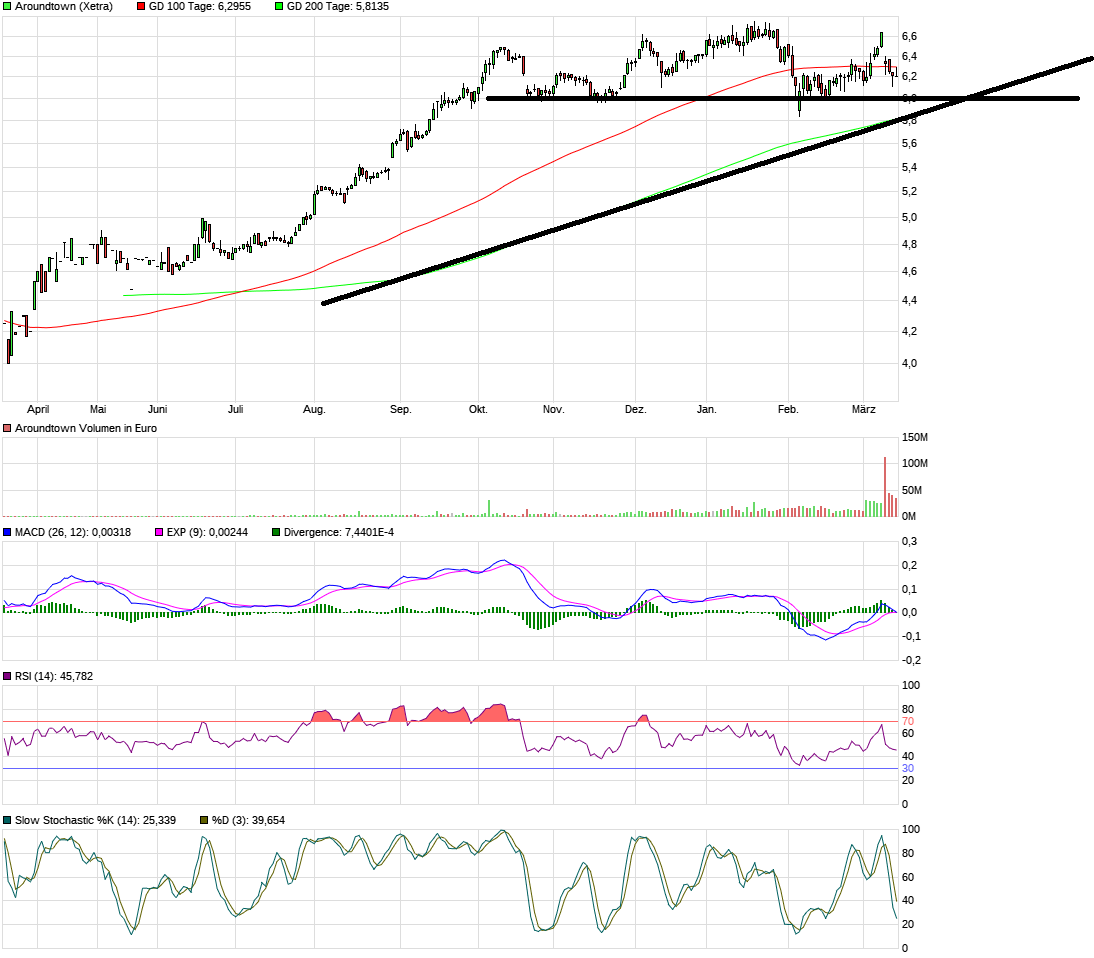Screen dimensions: 1094x958
Task: Click the RSI 70 overbought level label
Action: point(908,721)
